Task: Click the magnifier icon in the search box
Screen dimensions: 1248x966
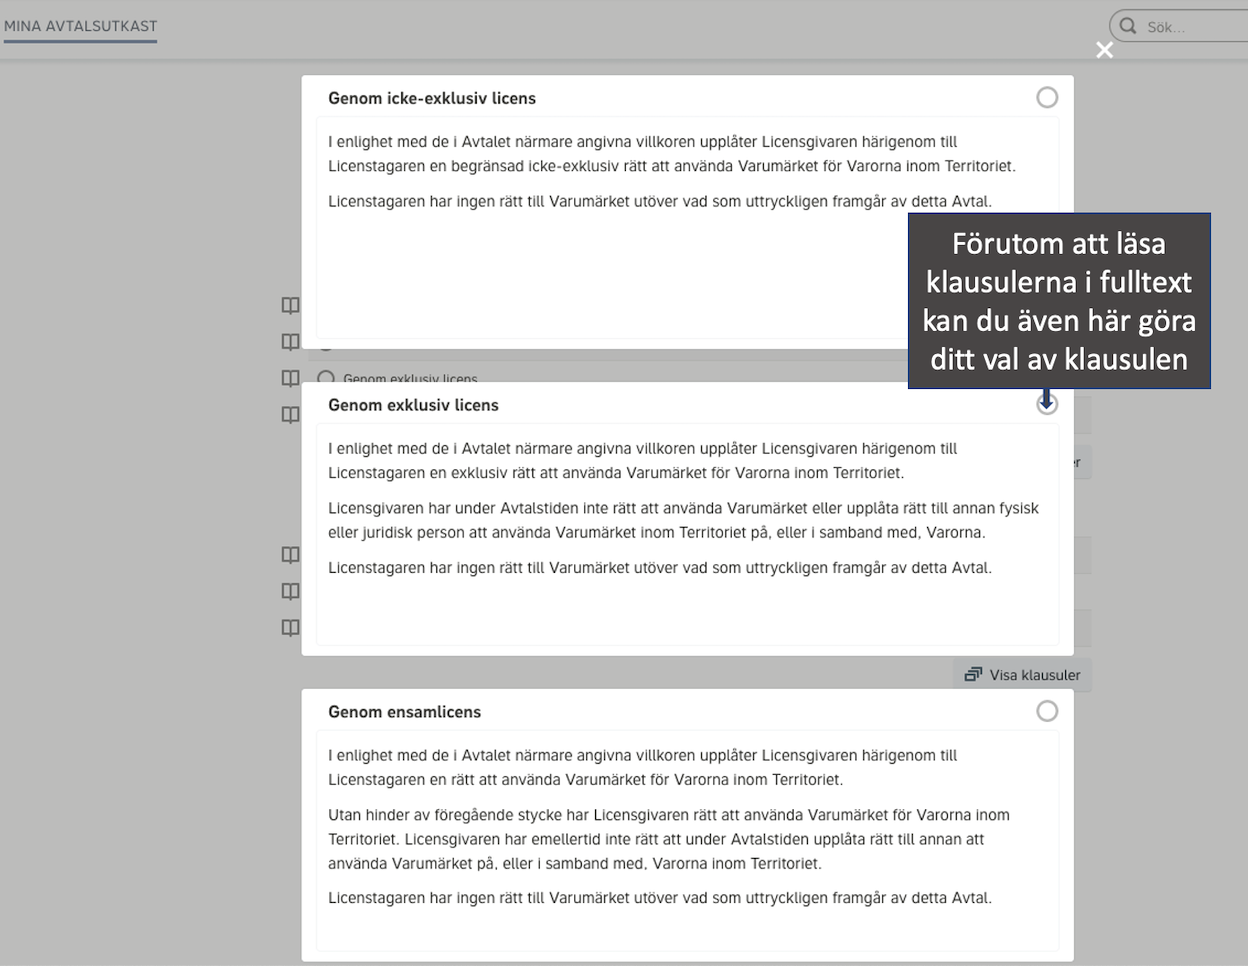Action: coord(1128,26)
